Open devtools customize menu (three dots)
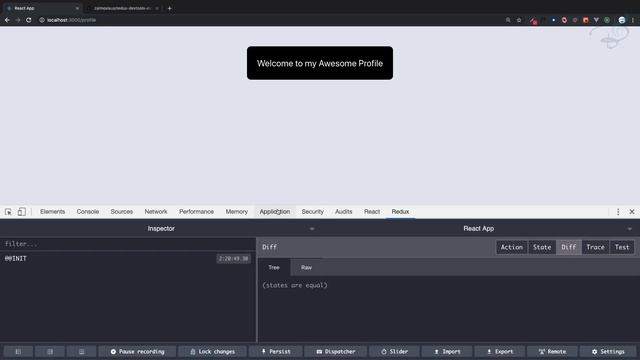This screenshot has width=640, height=360. coord(618,211)
